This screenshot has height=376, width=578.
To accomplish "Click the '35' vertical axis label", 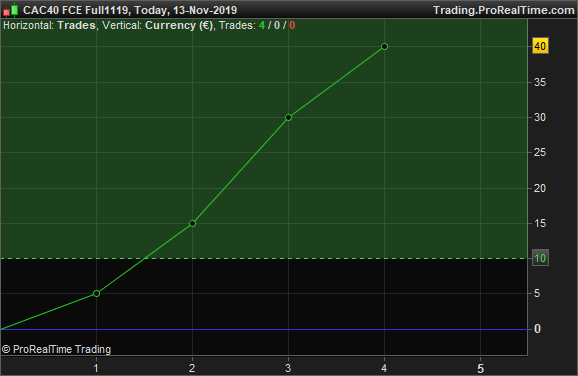I will coord(540,82).
